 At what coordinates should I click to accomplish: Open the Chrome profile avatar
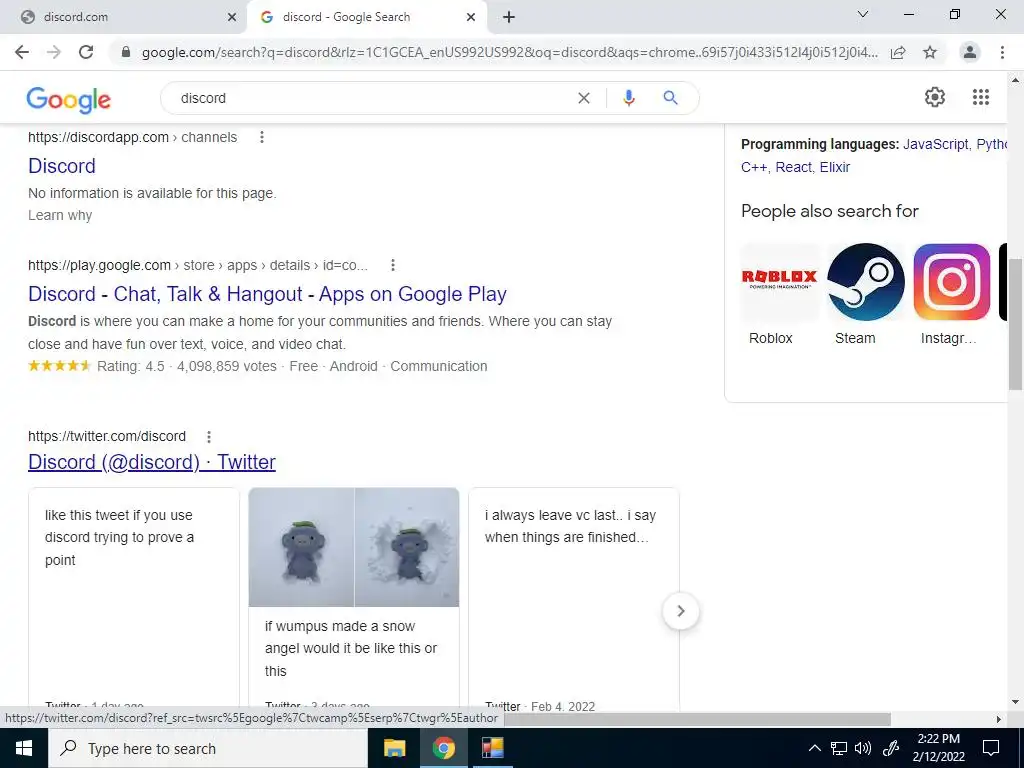970,52
